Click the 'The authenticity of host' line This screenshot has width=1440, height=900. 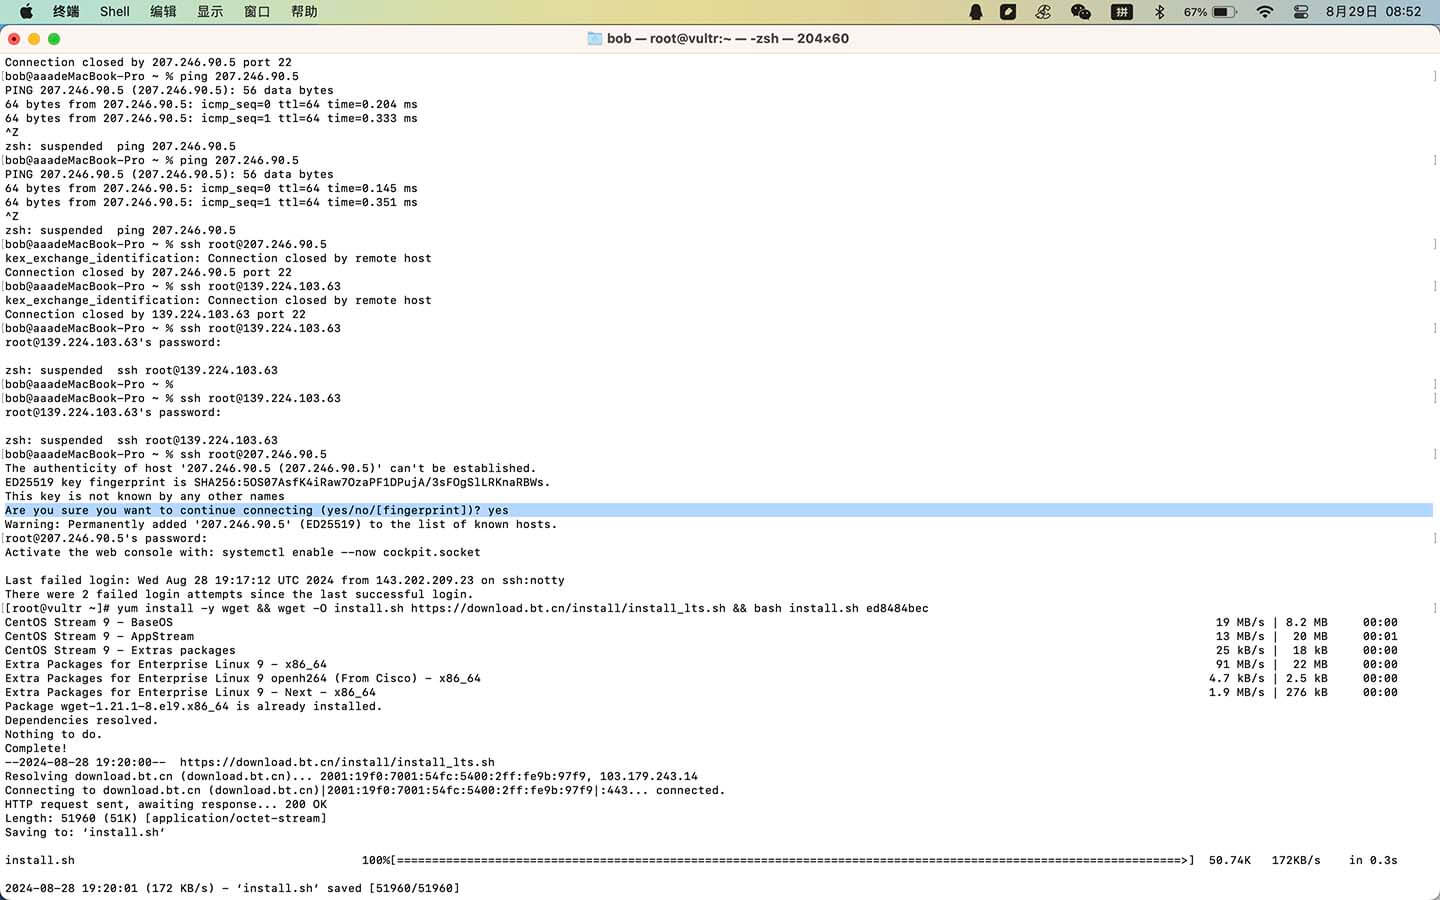[271, 468]
